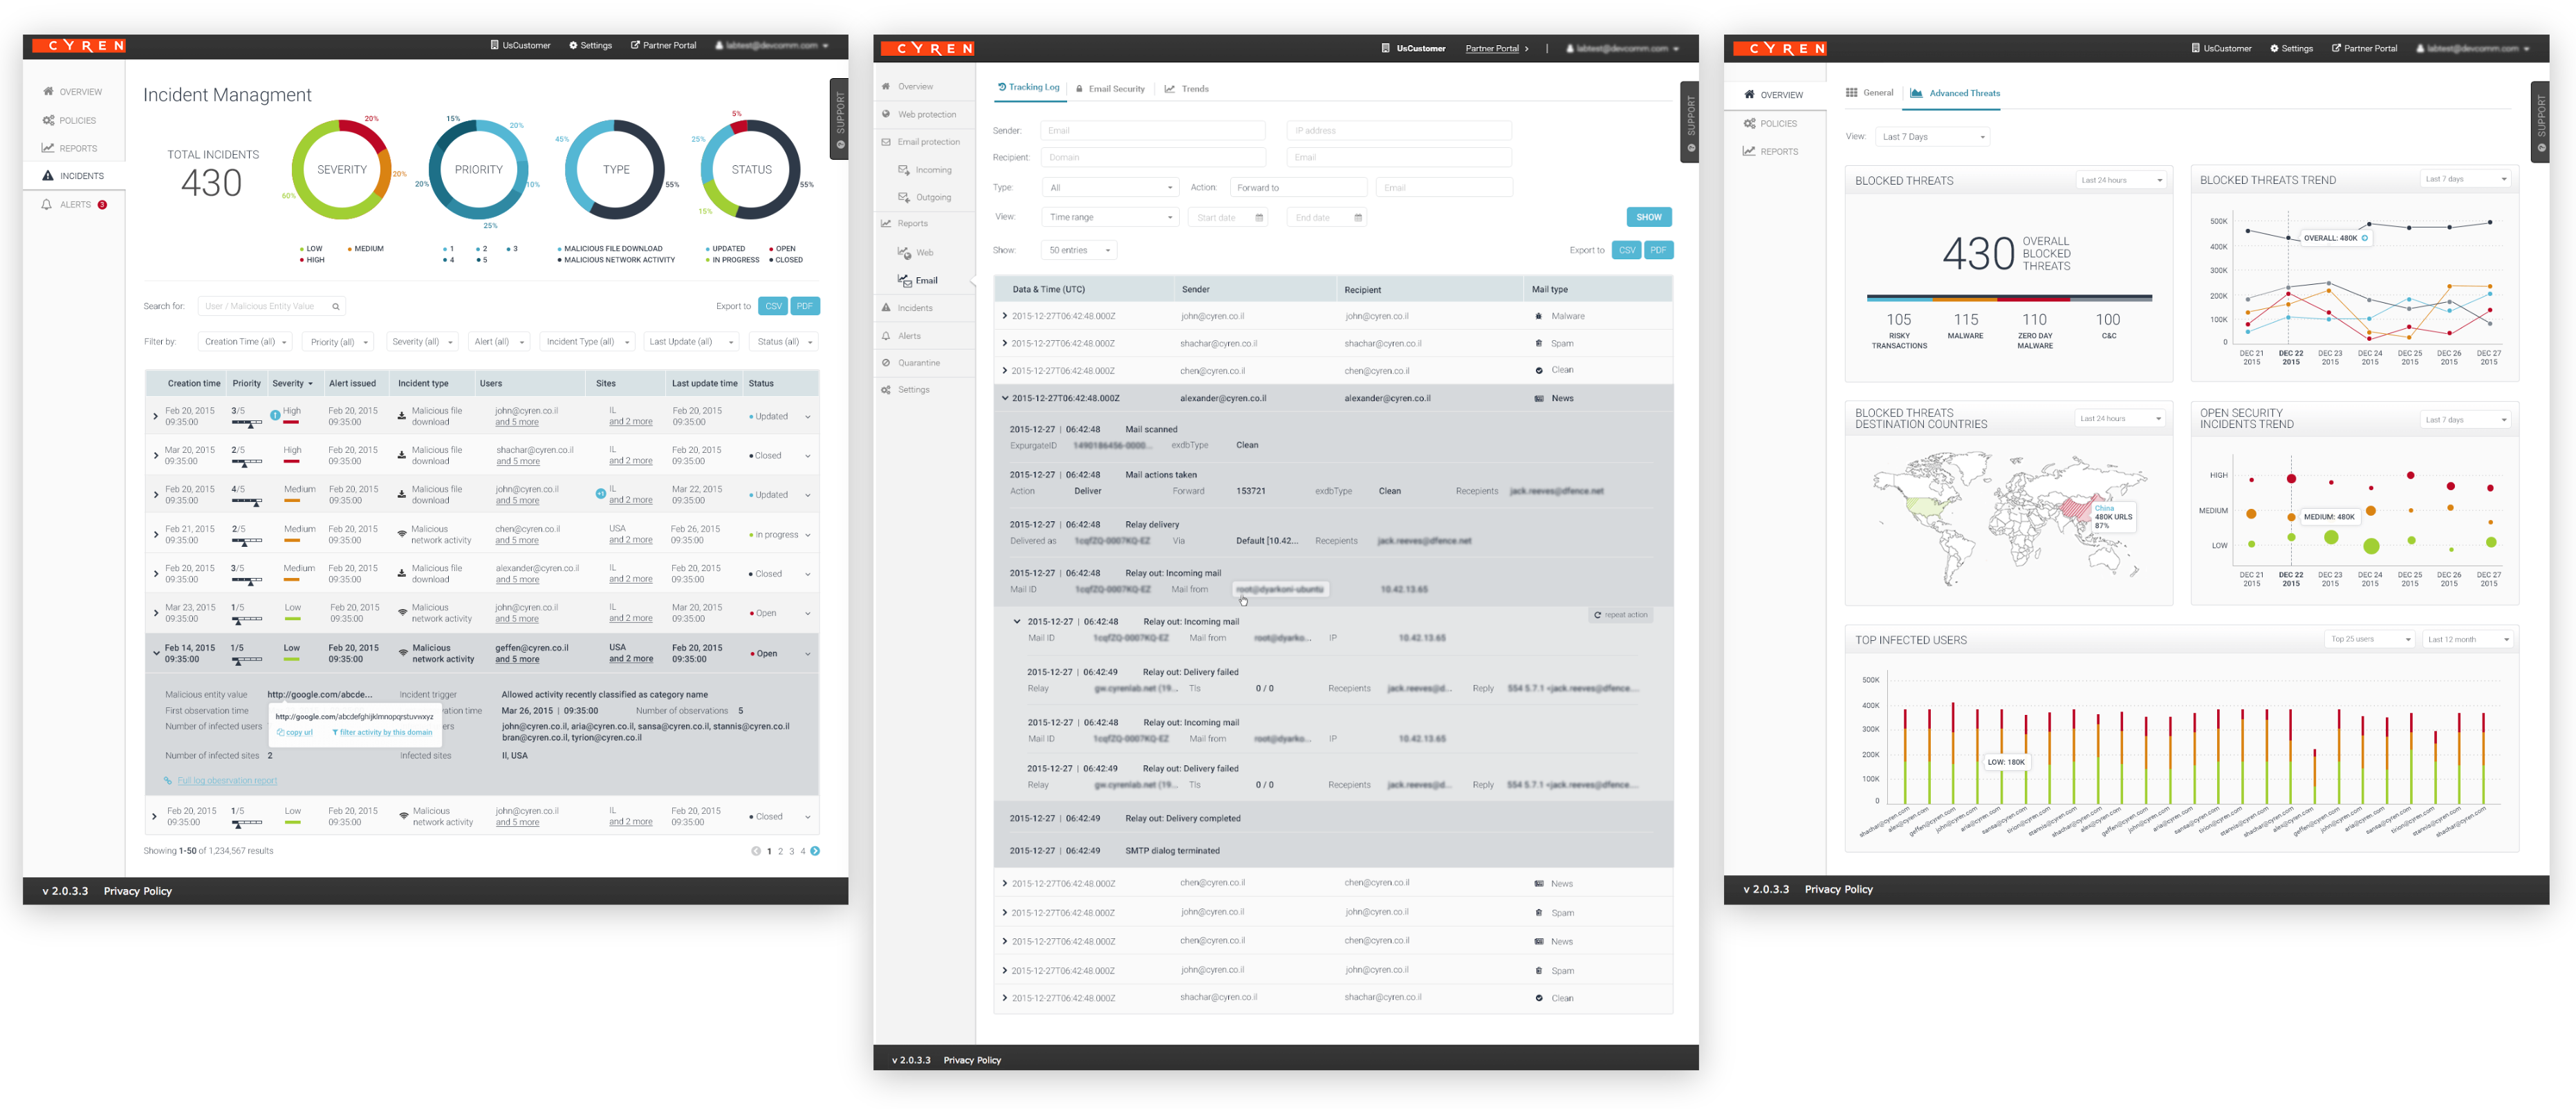This screenshot has height=1109, width=2576.
Task: Click Incoming mail icon in sidebar
Action: (x=904, y=170)
